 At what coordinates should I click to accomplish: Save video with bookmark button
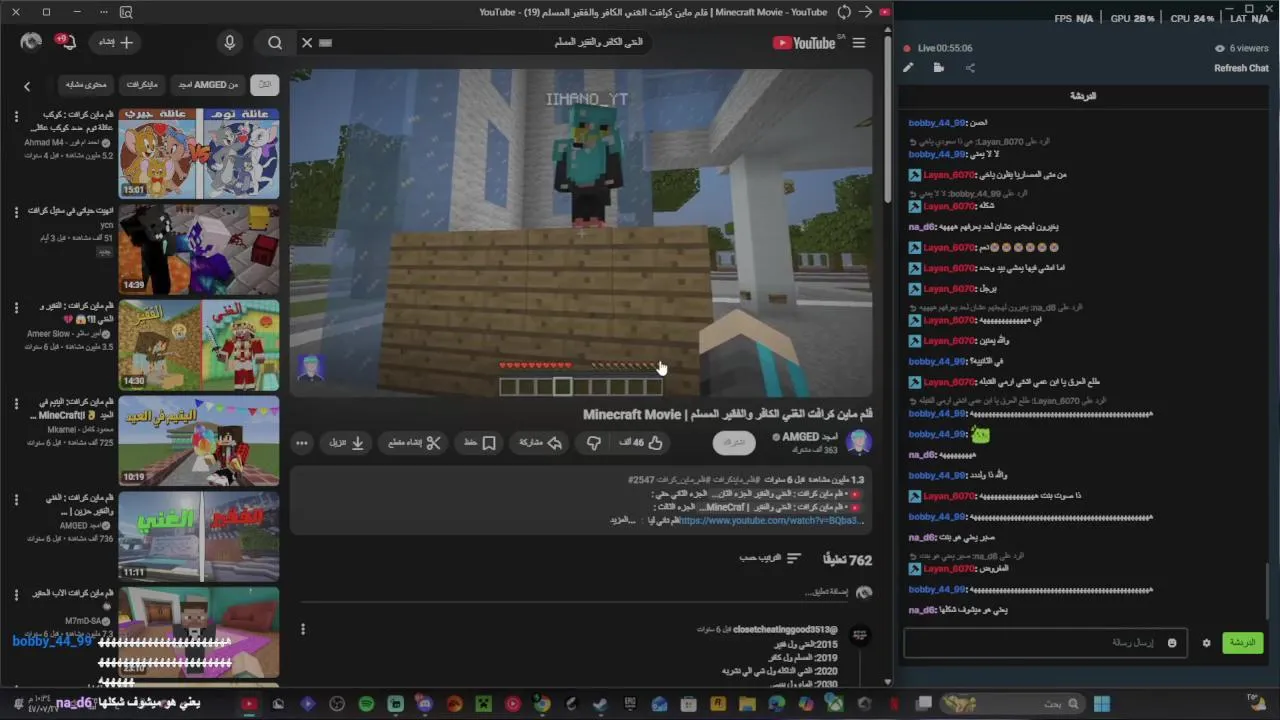(x=480, y=442)
